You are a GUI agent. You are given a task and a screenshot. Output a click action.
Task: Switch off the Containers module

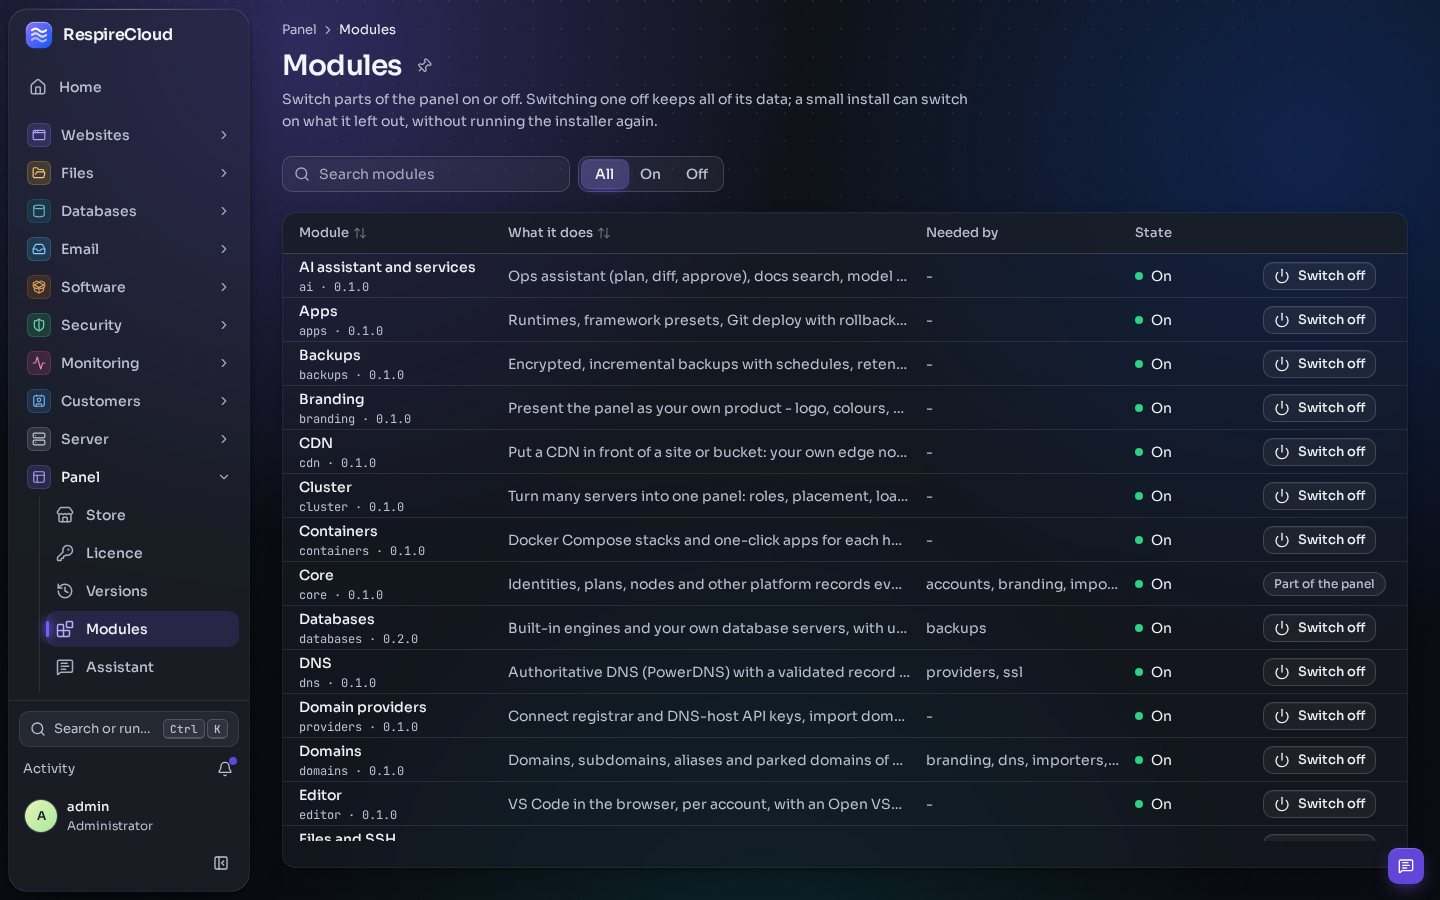pos(1319,540)
